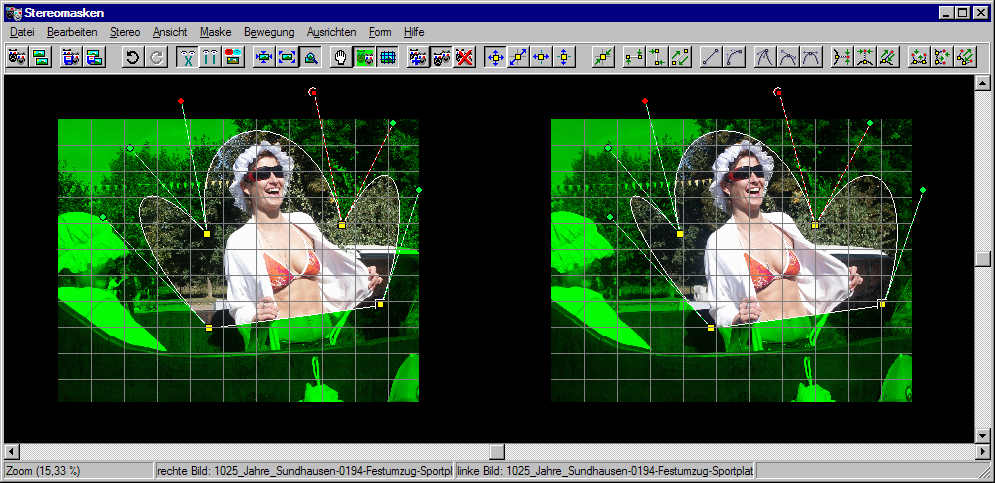This screenshot has height=483, width=995.
Task: Click the 'rechte Bild' filename in status bar
Action: point(305,471)
